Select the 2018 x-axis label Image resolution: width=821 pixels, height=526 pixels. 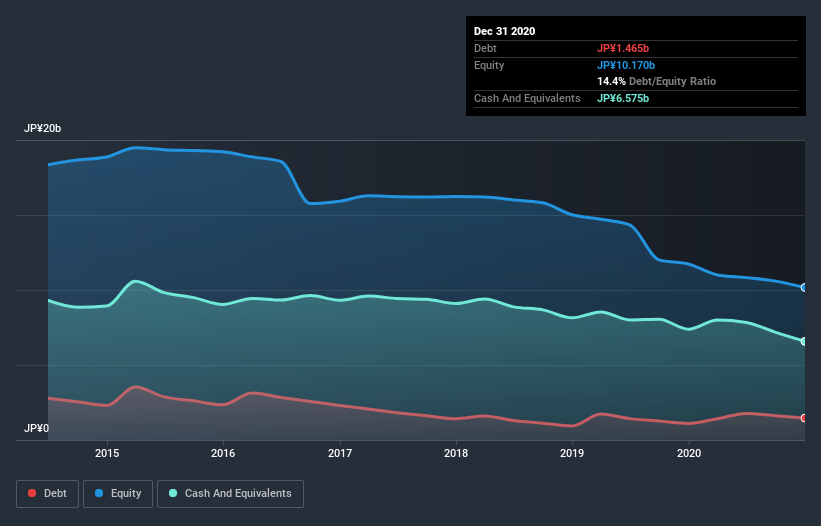click(456, 453)
